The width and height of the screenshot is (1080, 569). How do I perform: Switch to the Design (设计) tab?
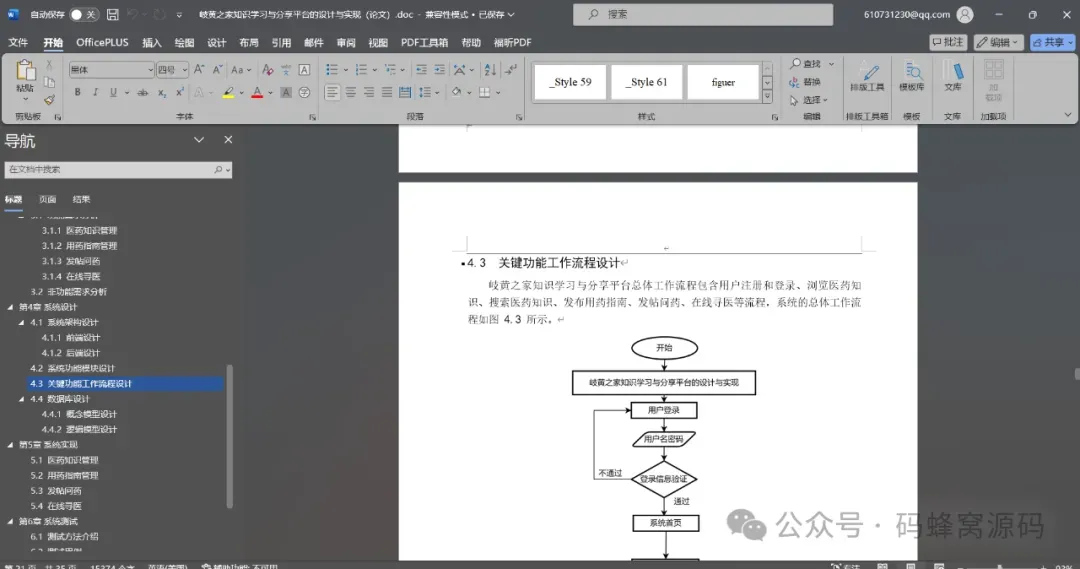pyautogui.click(x=216, y=43)
